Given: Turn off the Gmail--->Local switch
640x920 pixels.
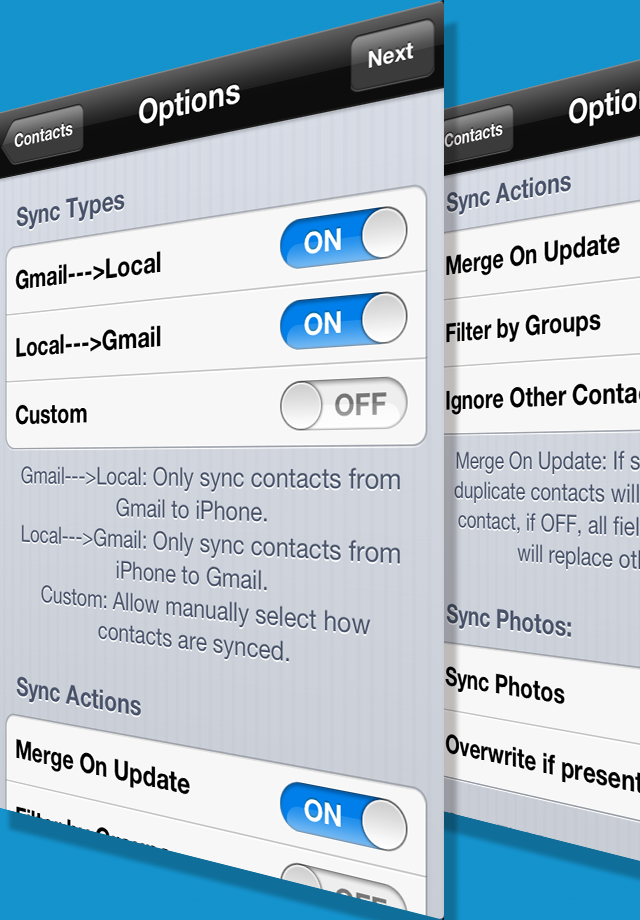Looking at the screenshot, I should click(344, 238).
